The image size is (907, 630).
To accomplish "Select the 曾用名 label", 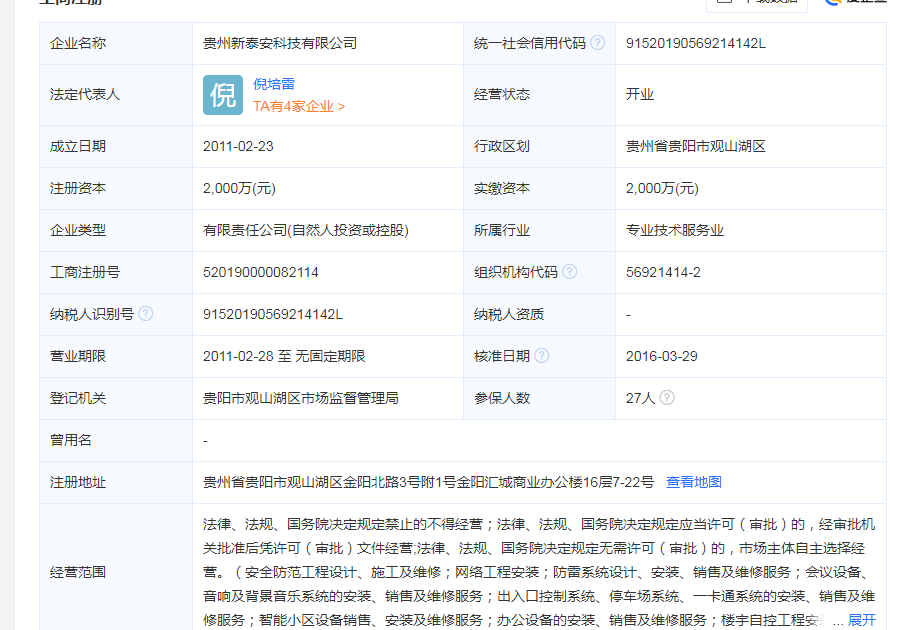I will coord(71,440).
